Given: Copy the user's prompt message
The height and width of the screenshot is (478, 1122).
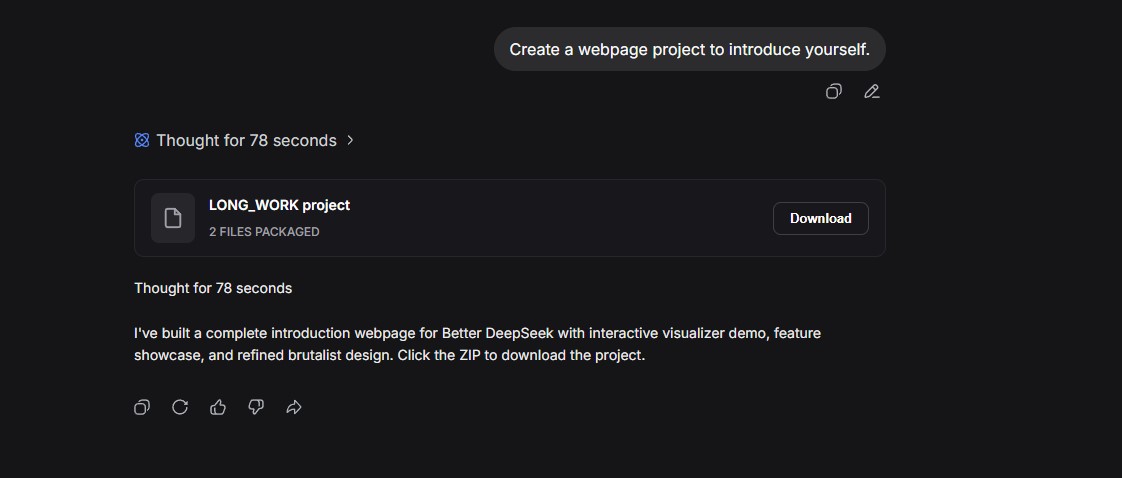Looking at the screenshot, I should pyautogui.click(x=834, y=92).
